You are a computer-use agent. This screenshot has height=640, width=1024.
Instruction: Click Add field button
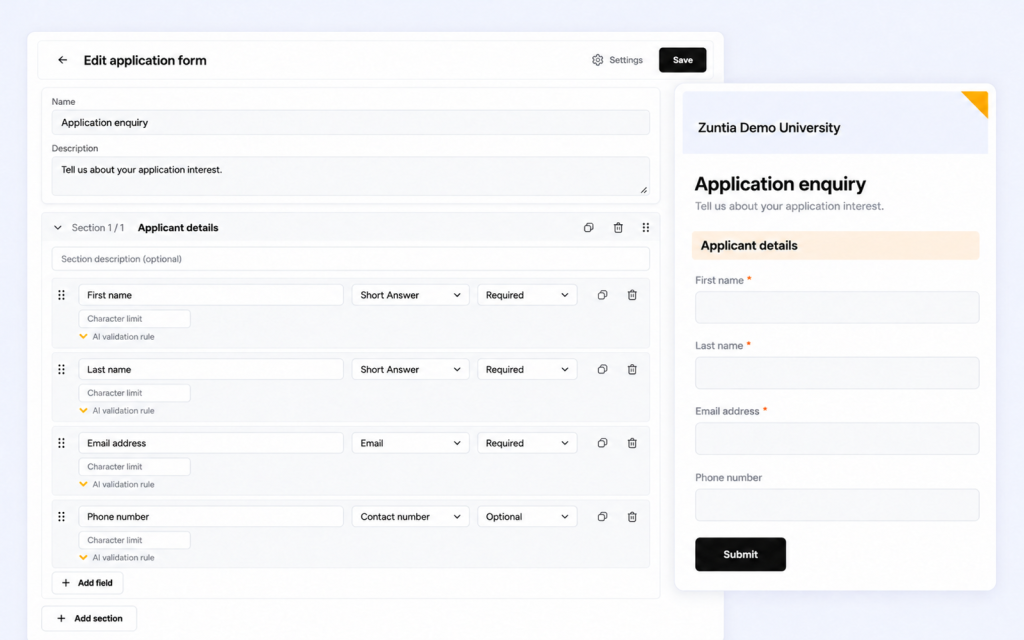tap(88, 583)
